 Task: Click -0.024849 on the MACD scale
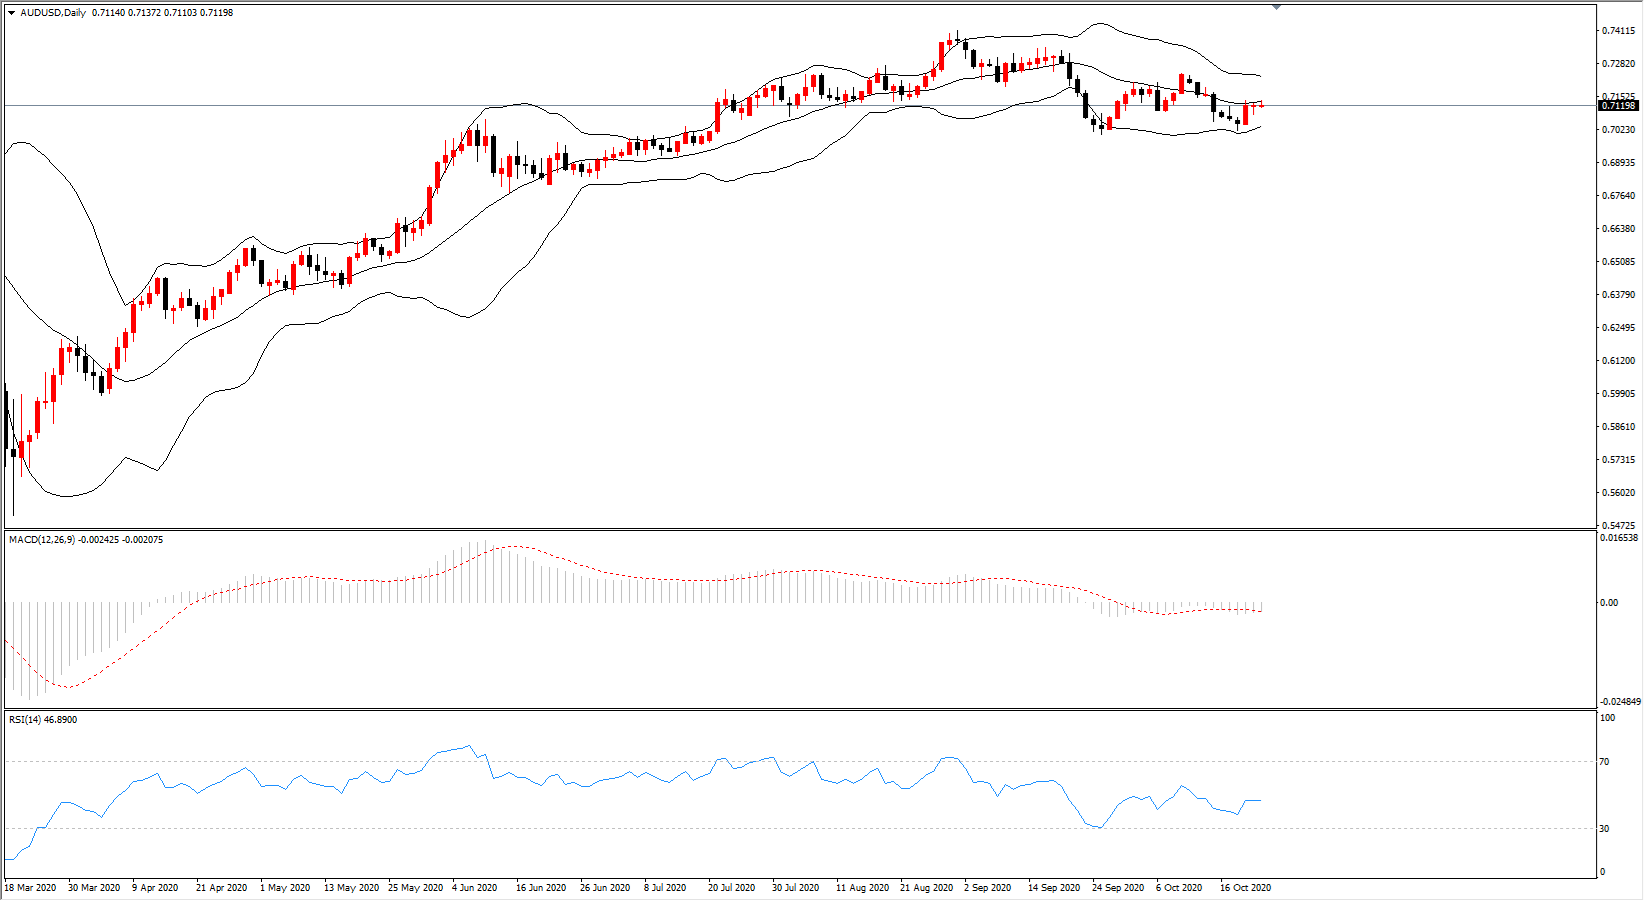click(1620, 702)
